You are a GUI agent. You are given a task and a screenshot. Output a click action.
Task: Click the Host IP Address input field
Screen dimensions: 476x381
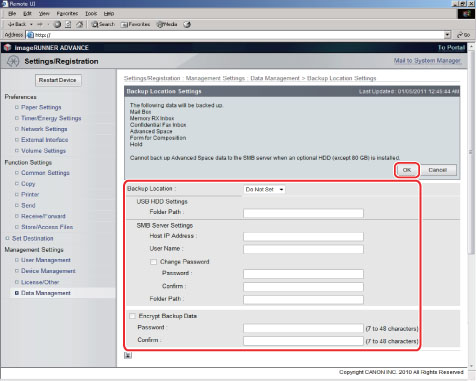pos(303,237)
